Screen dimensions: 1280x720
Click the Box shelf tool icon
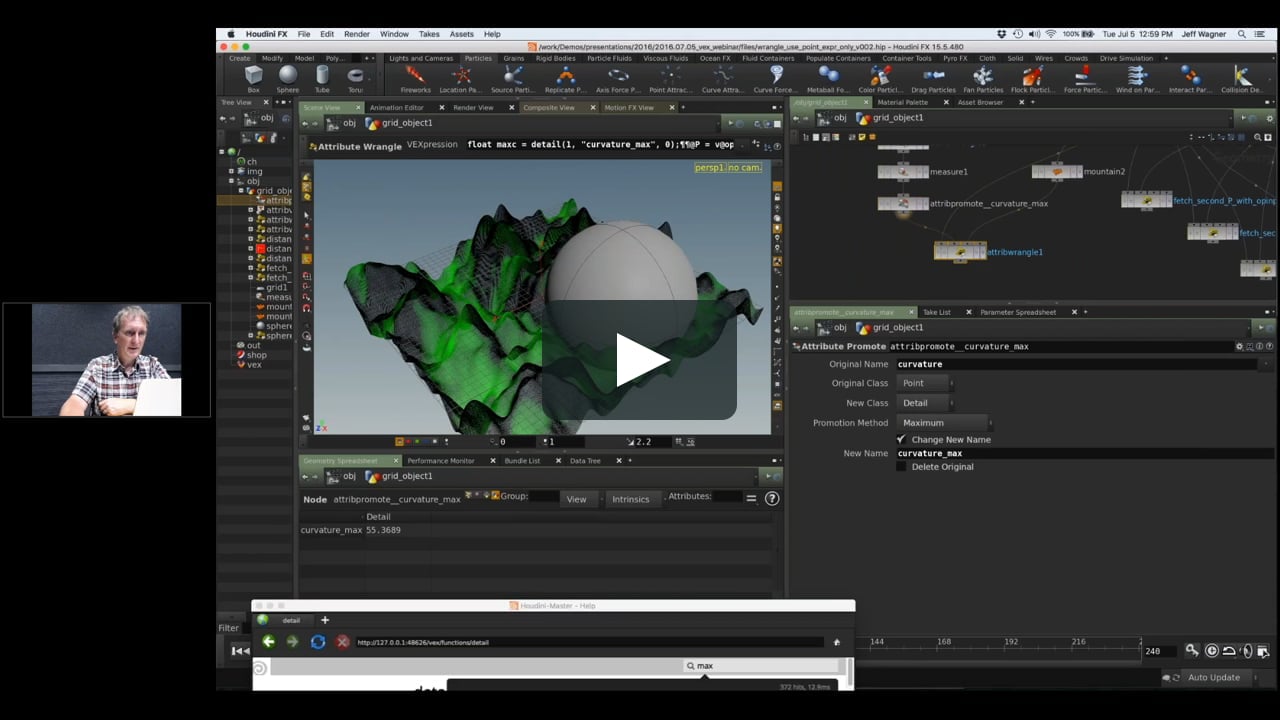click(254, 75)
